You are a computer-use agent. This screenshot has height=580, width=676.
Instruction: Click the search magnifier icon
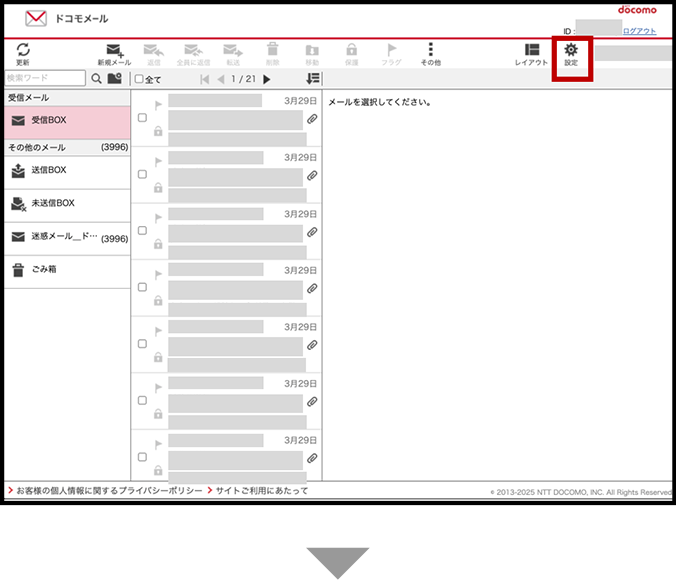97,78
